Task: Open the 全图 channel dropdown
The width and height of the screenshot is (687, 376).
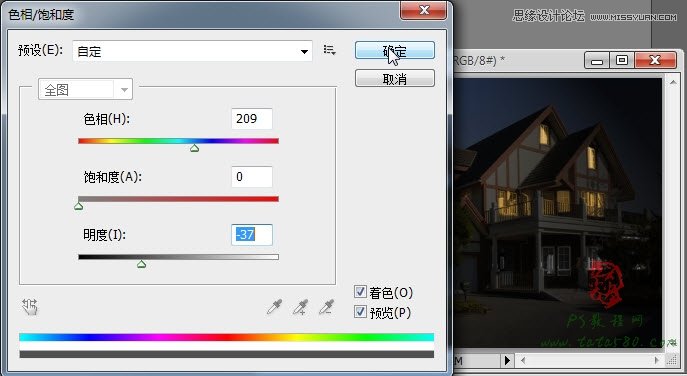Action: pyautogui.click(x=85, y=90)
